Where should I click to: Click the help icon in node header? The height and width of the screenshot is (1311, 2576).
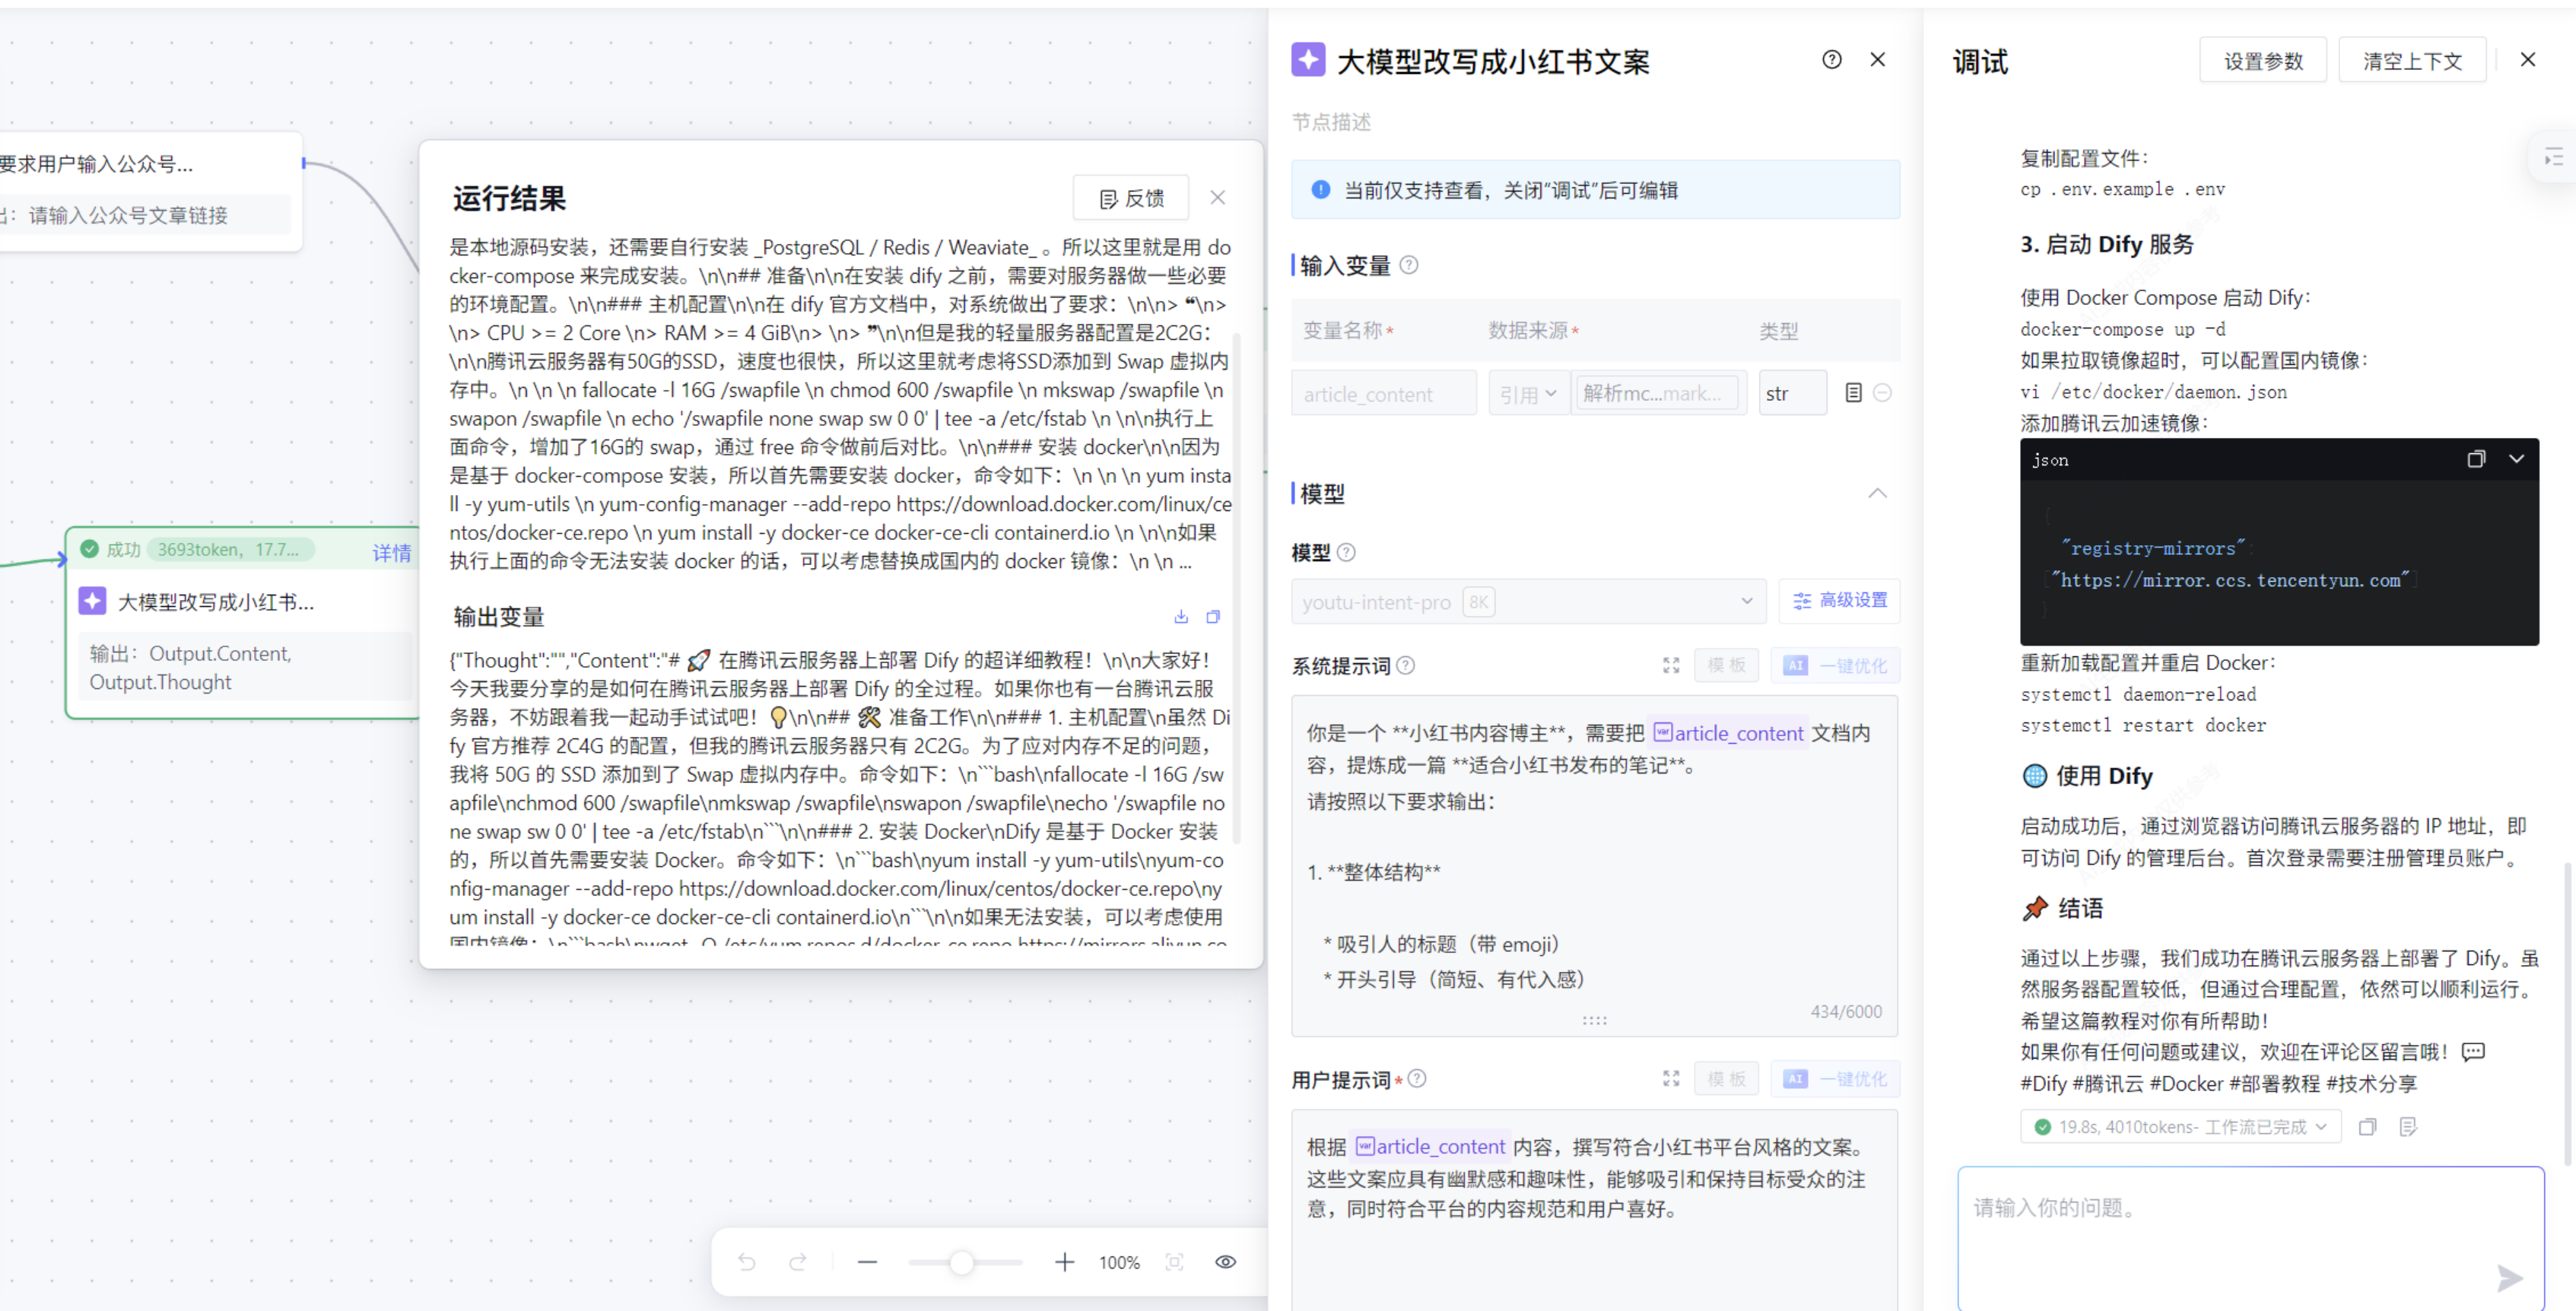(1831, 60)
